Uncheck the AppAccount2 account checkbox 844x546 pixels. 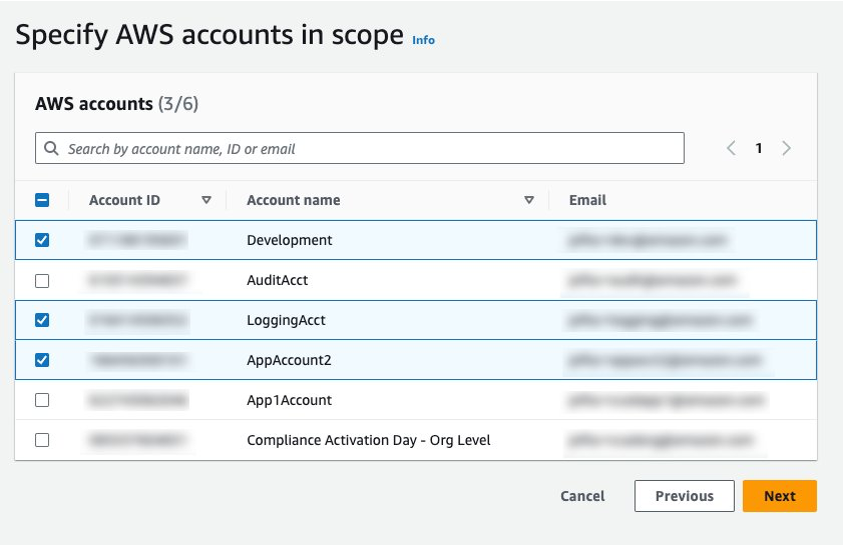[x=42, y=360]
